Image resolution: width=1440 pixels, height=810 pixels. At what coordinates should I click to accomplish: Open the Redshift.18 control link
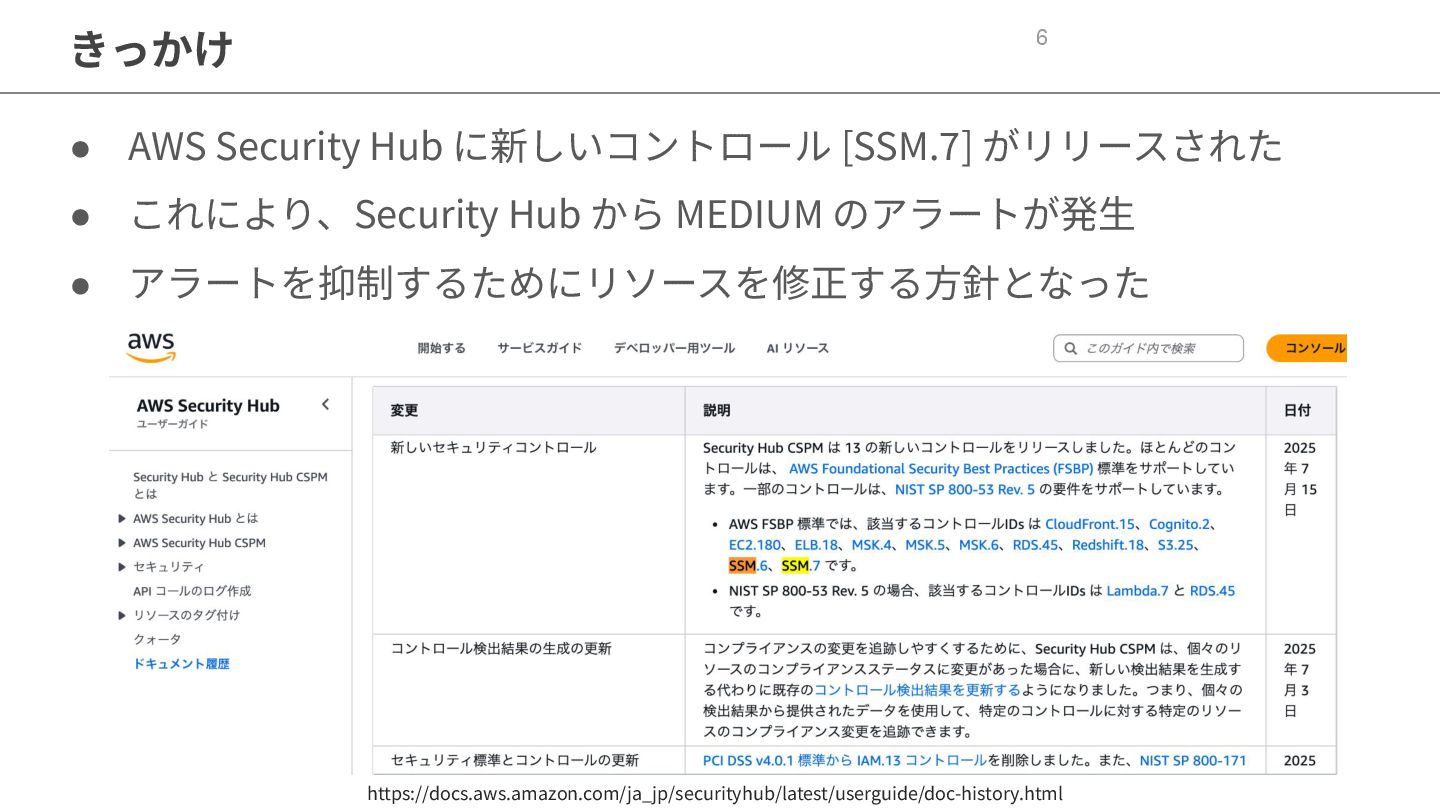tap(1108, 545)
